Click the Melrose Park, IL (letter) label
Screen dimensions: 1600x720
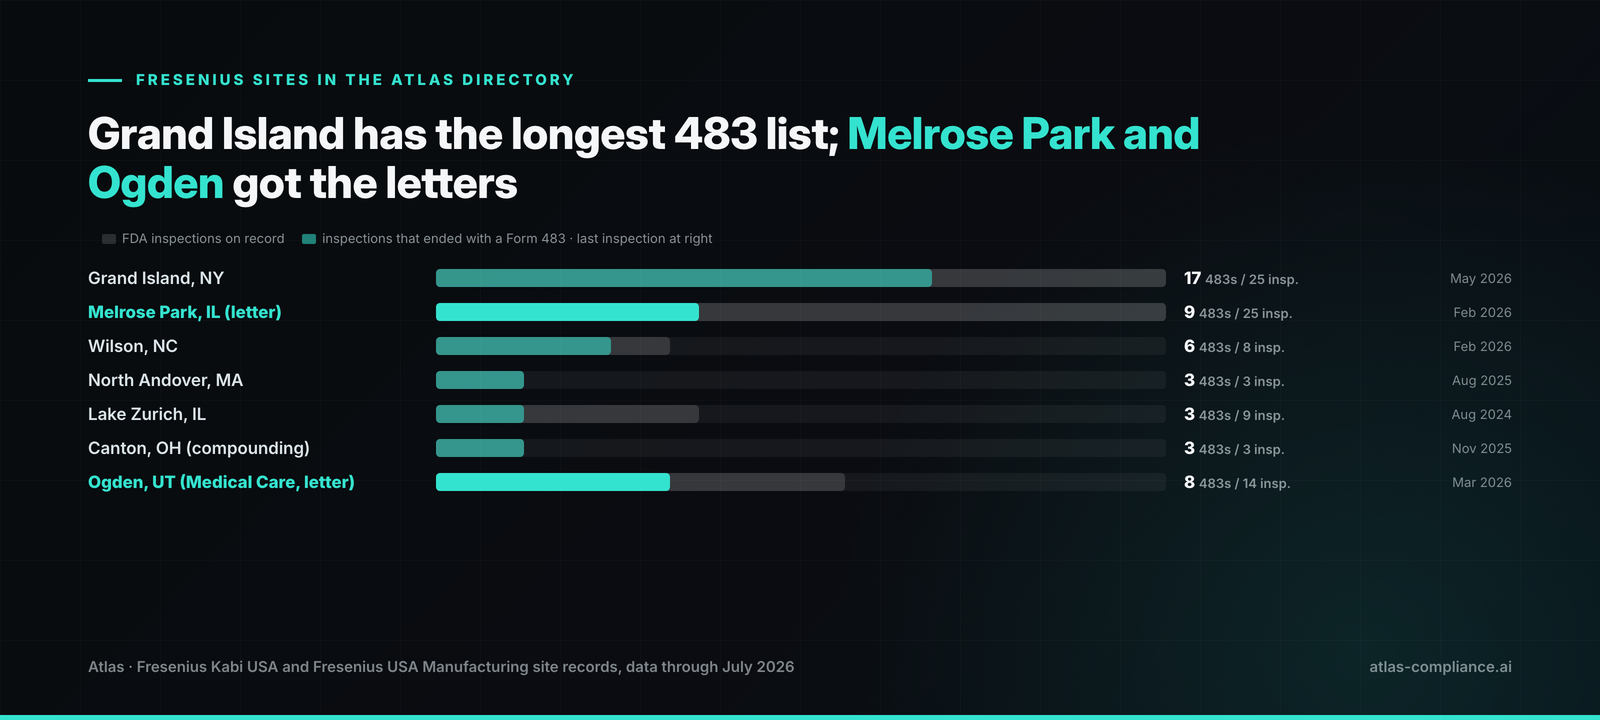(x=185, y=312)
